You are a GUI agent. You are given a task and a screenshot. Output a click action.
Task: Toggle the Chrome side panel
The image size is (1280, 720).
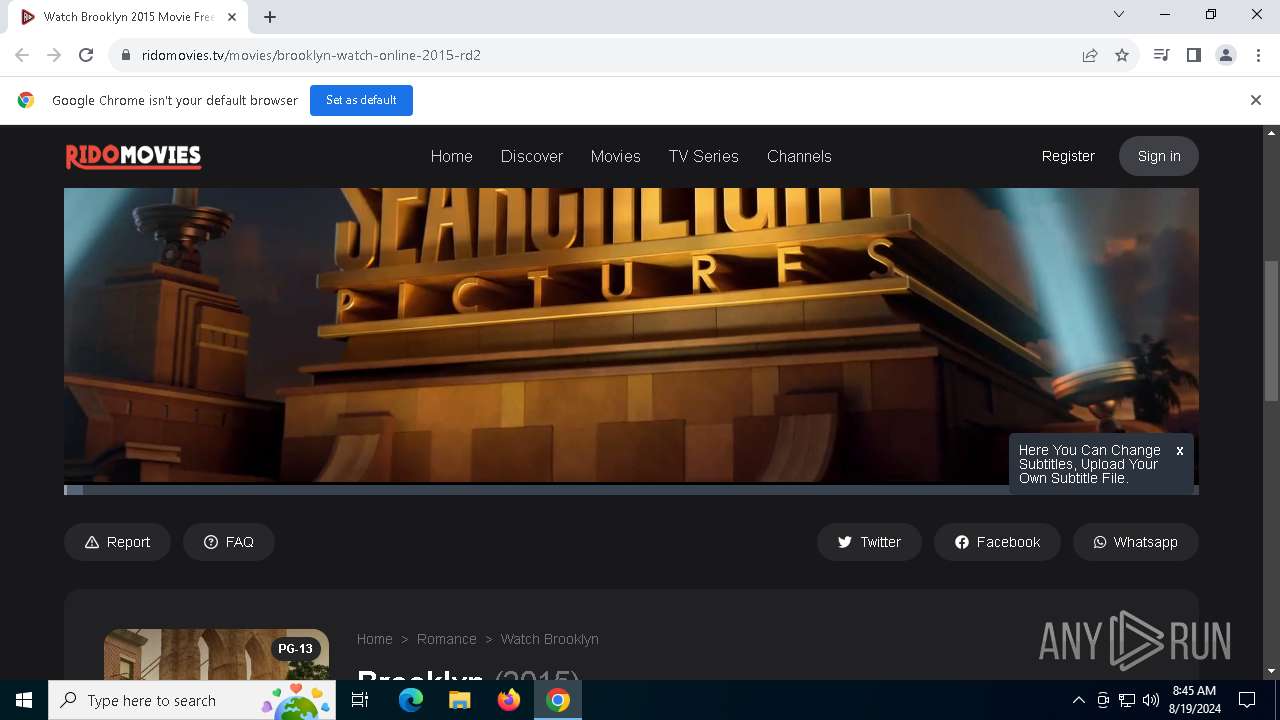click(x=1193, y=55)
